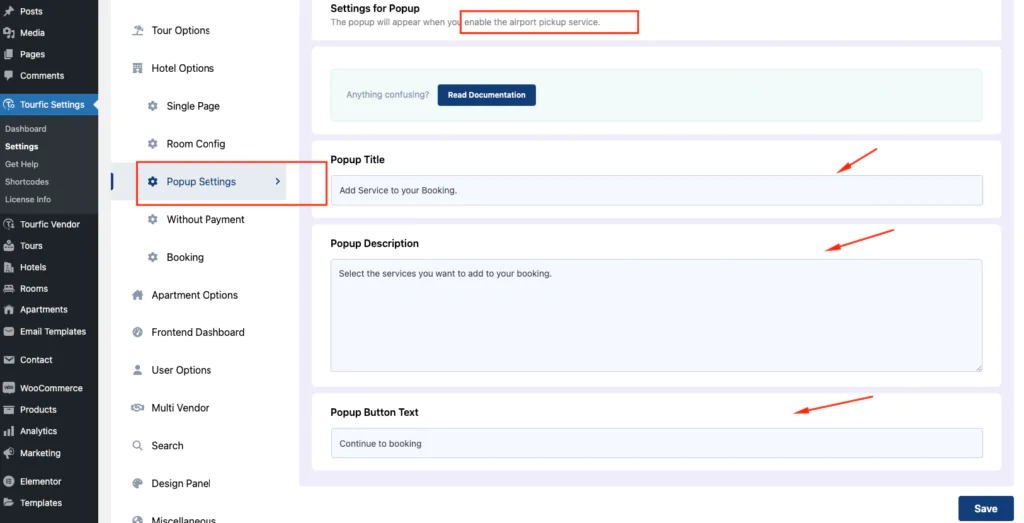Click the Without Payment gear icon

[x=152, y=219]
